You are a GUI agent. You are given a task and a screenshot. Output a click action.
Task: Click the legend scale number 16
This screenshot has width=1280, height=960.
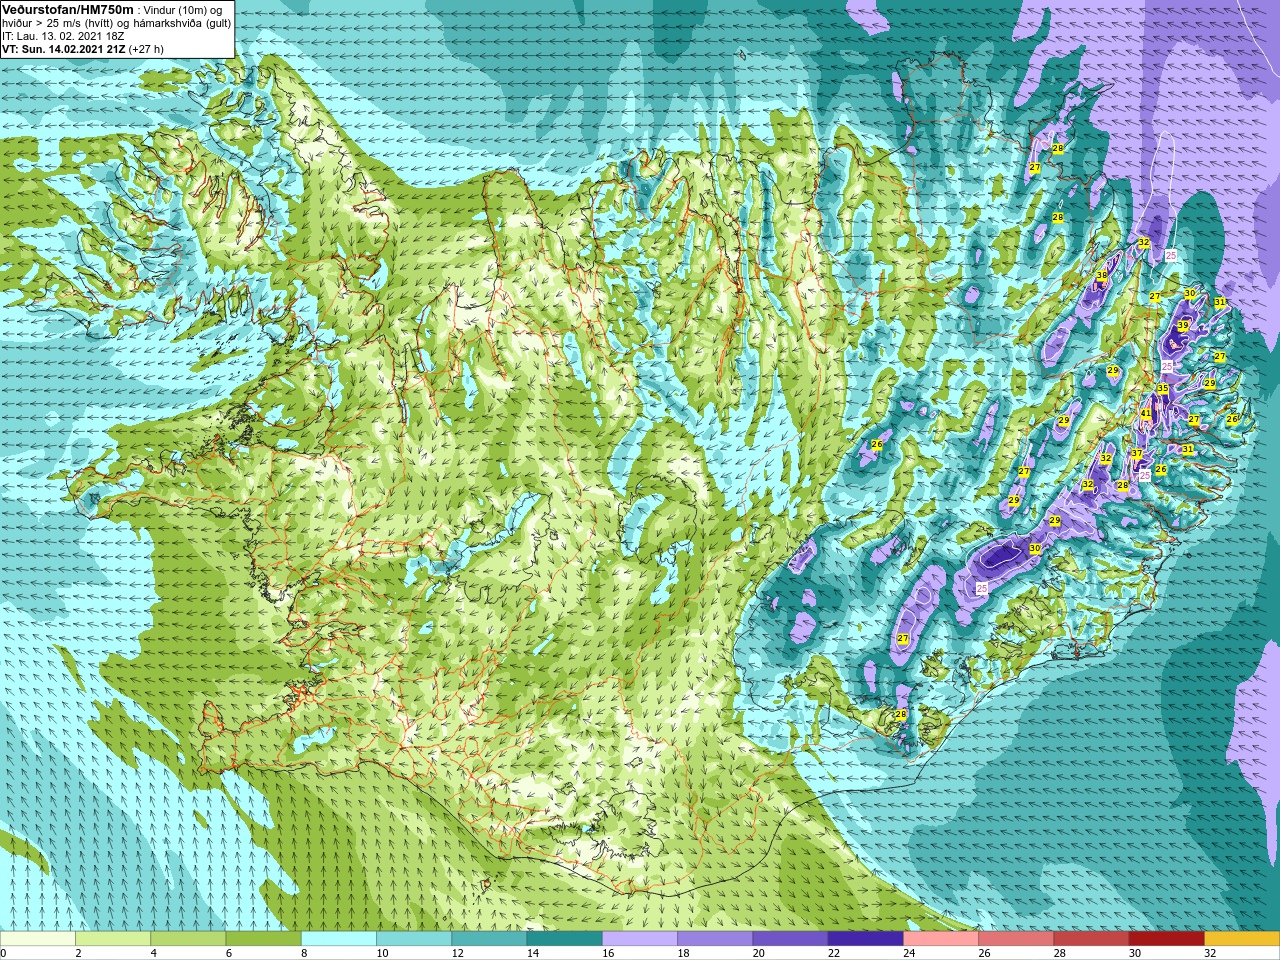(609, 953)
